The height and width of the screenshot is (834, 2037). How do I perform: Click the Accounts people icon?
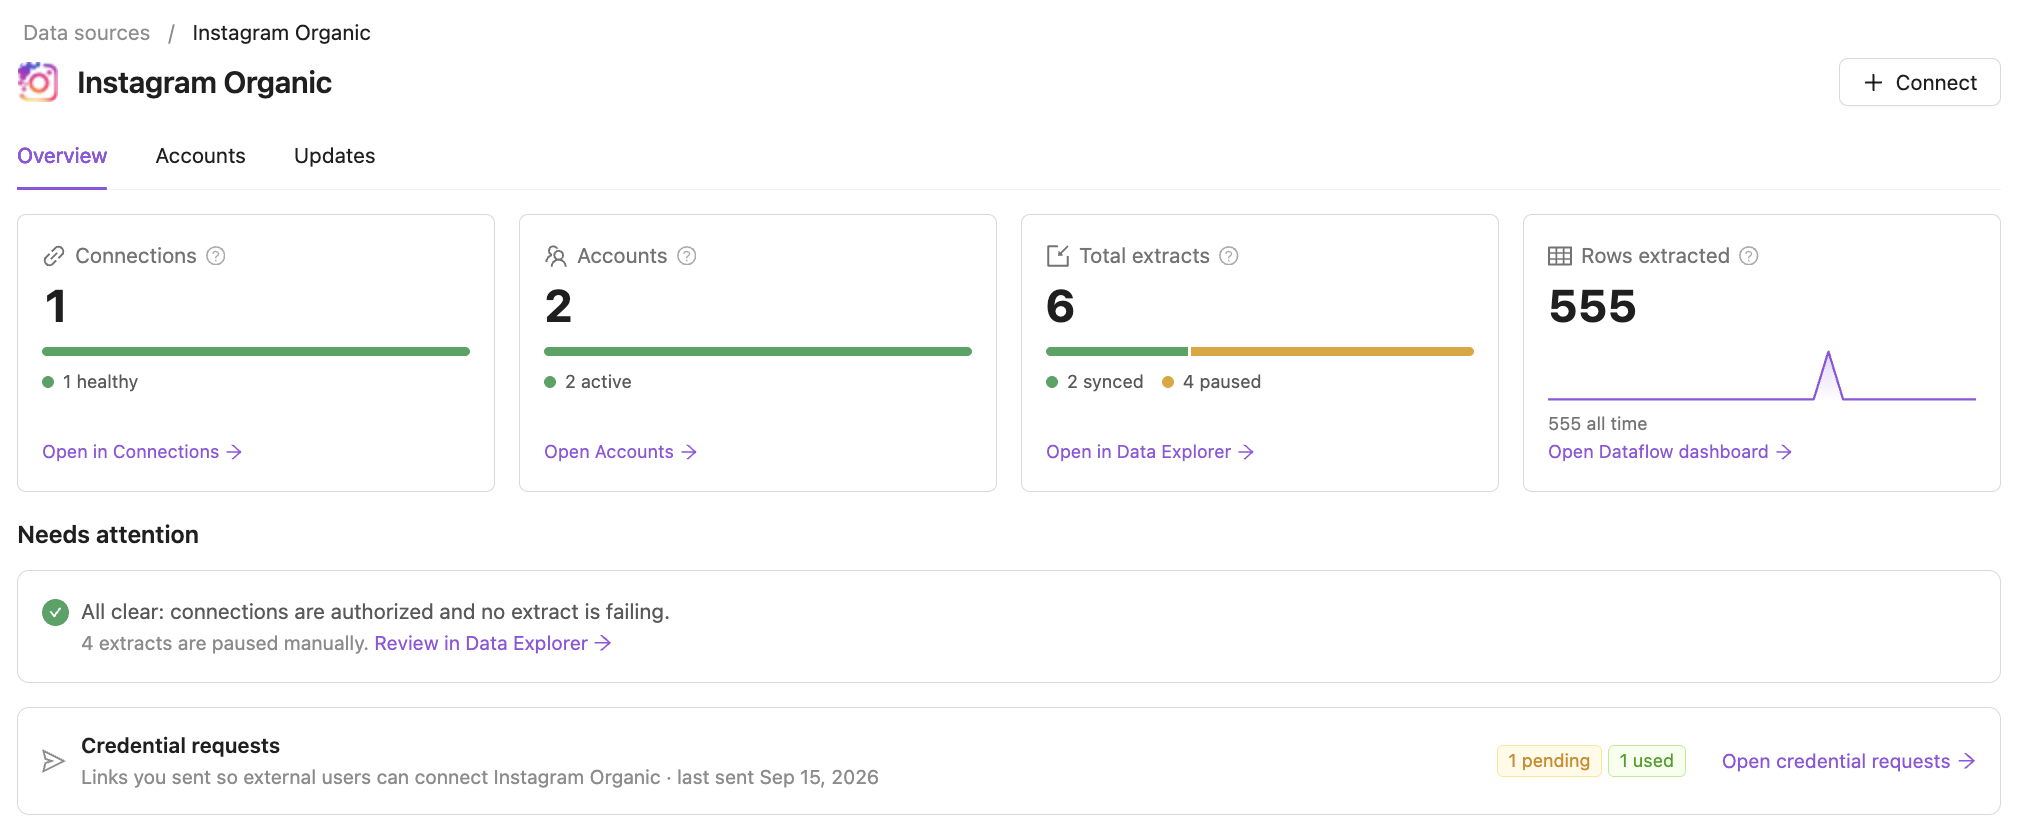(x=556, y=256)
